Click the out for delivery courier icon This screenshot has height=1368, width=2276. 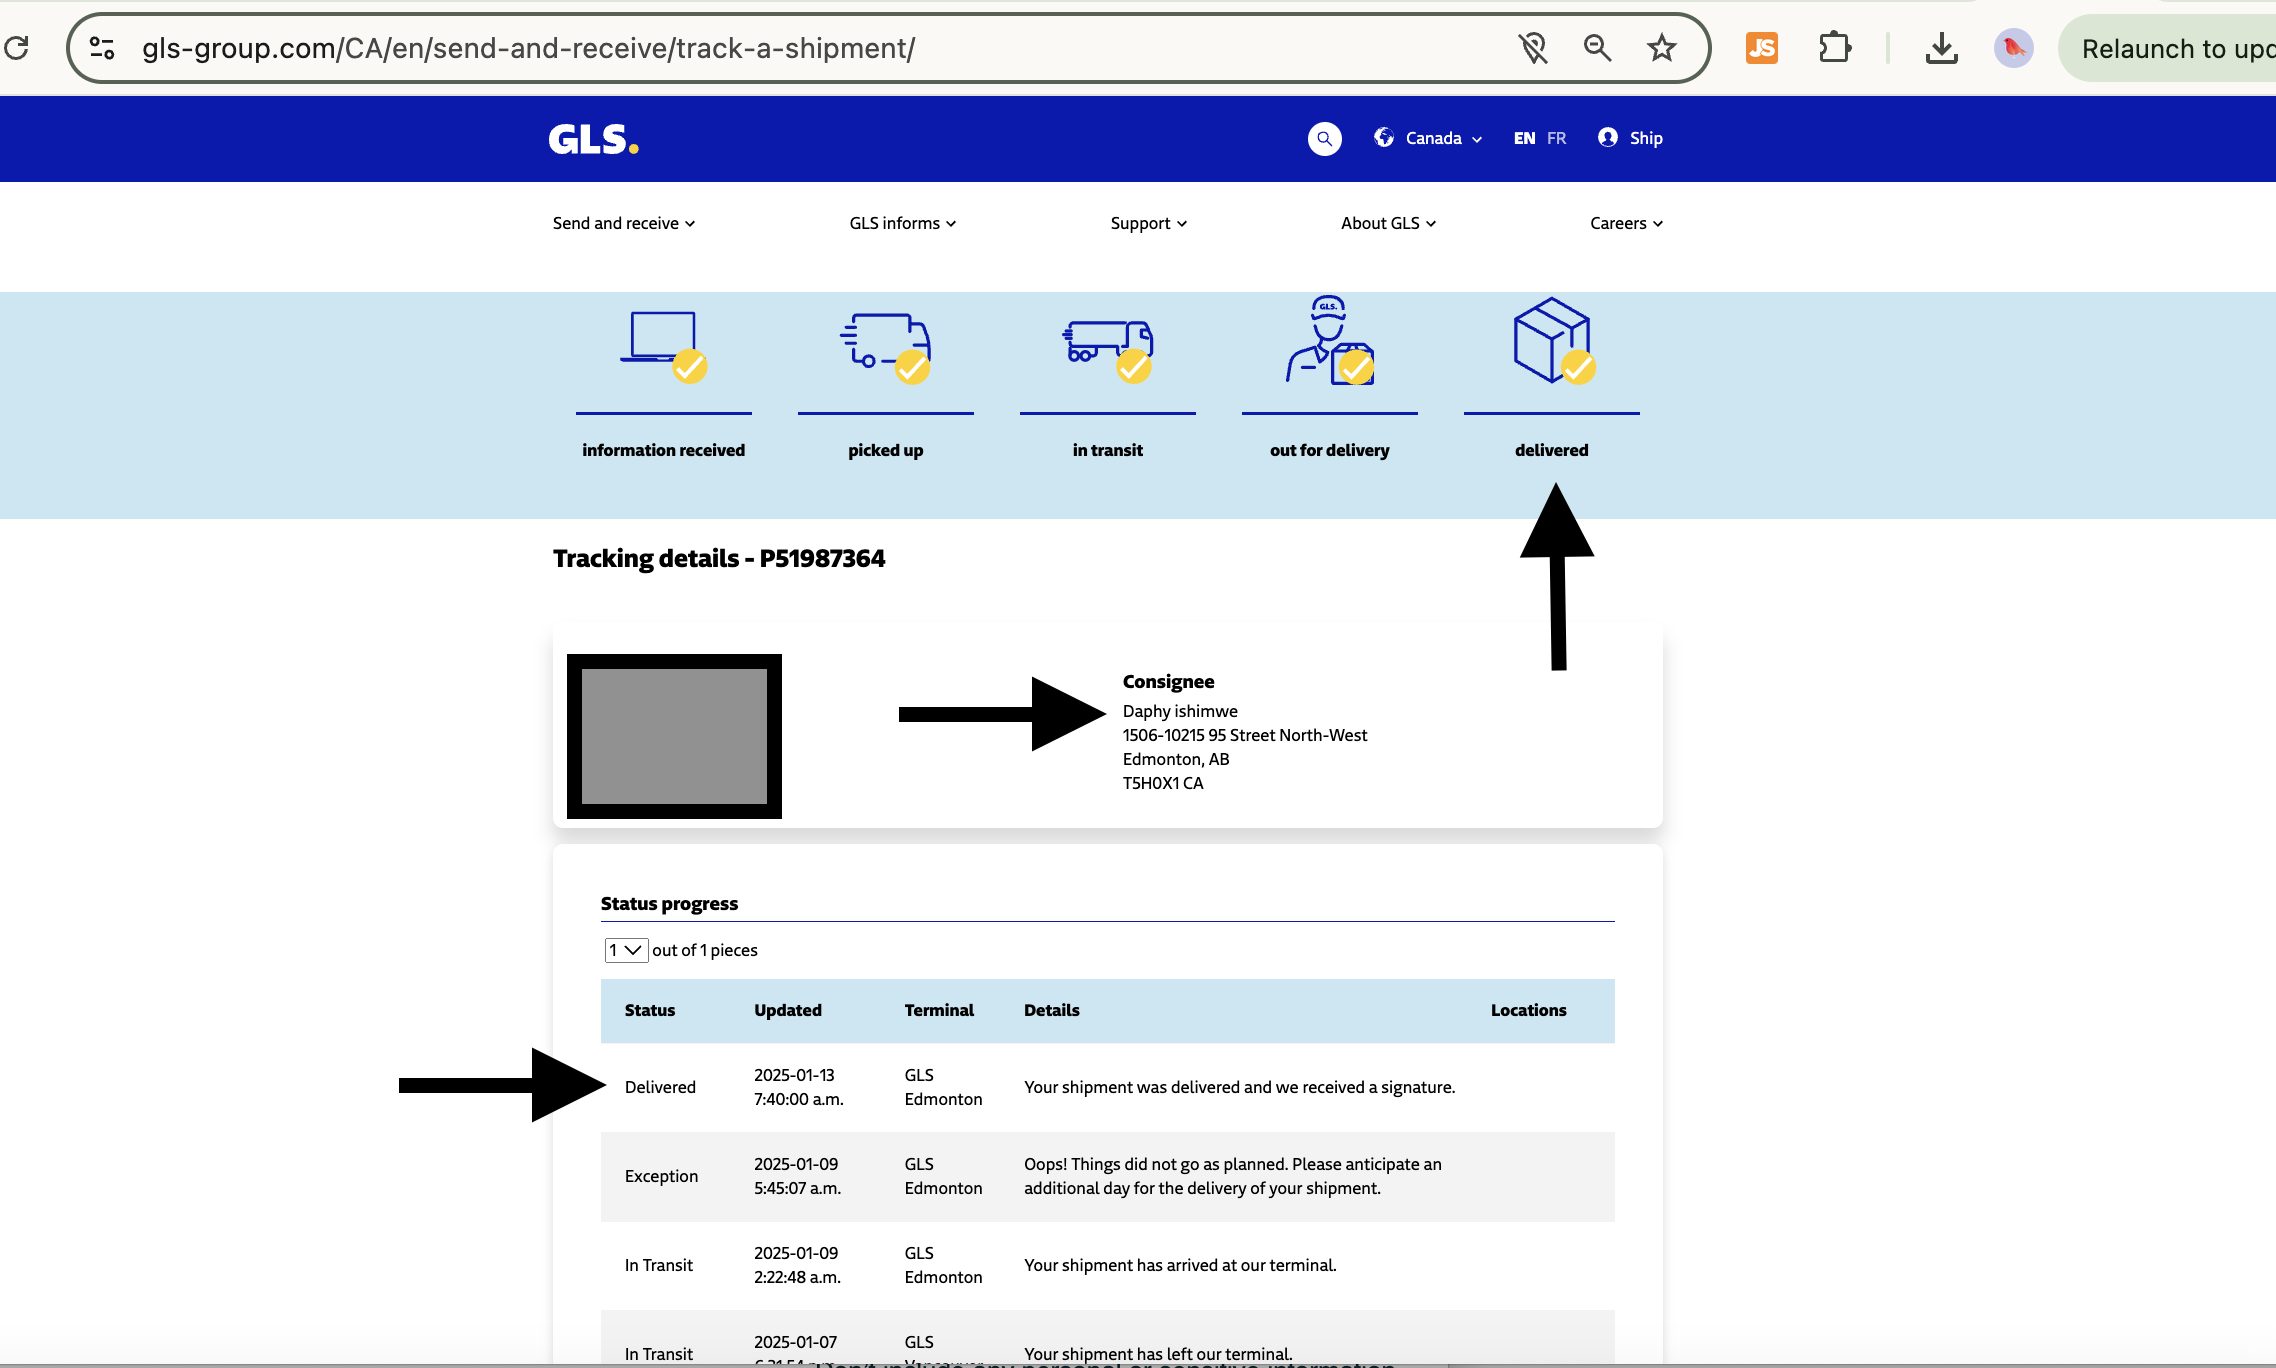click(1329, 340)
